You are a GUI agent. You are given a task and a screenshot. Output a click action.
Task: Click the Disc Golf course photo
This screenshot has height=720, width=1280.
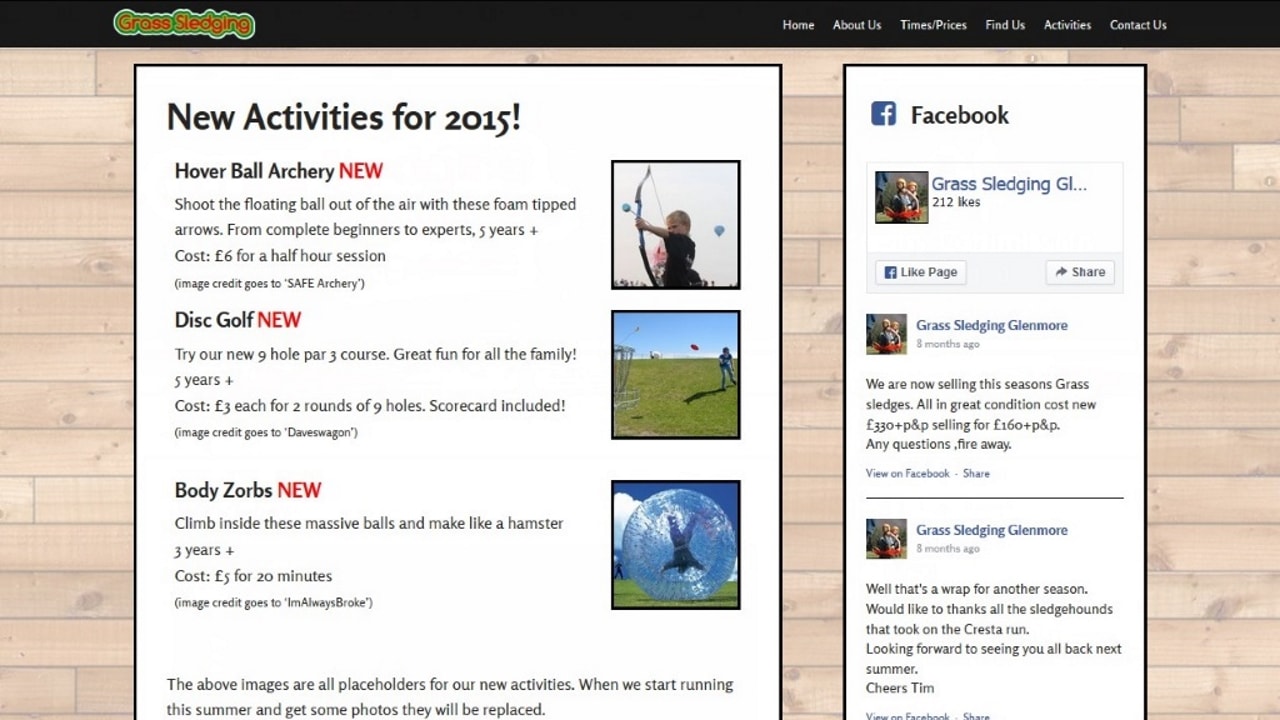point(675,375)
